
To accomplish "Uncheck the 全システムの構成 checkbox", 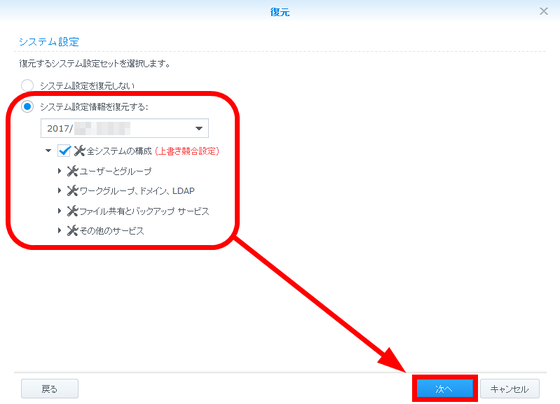I will tap(64, 151).
